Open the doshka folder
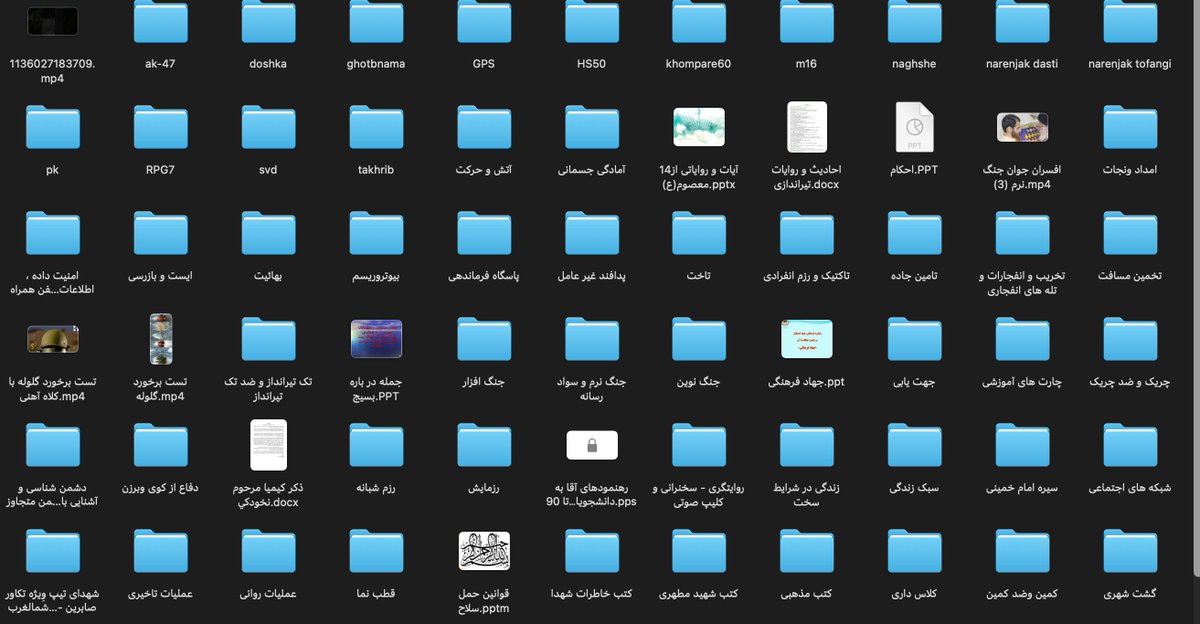 pyautogui.click(x=268, y=21)
